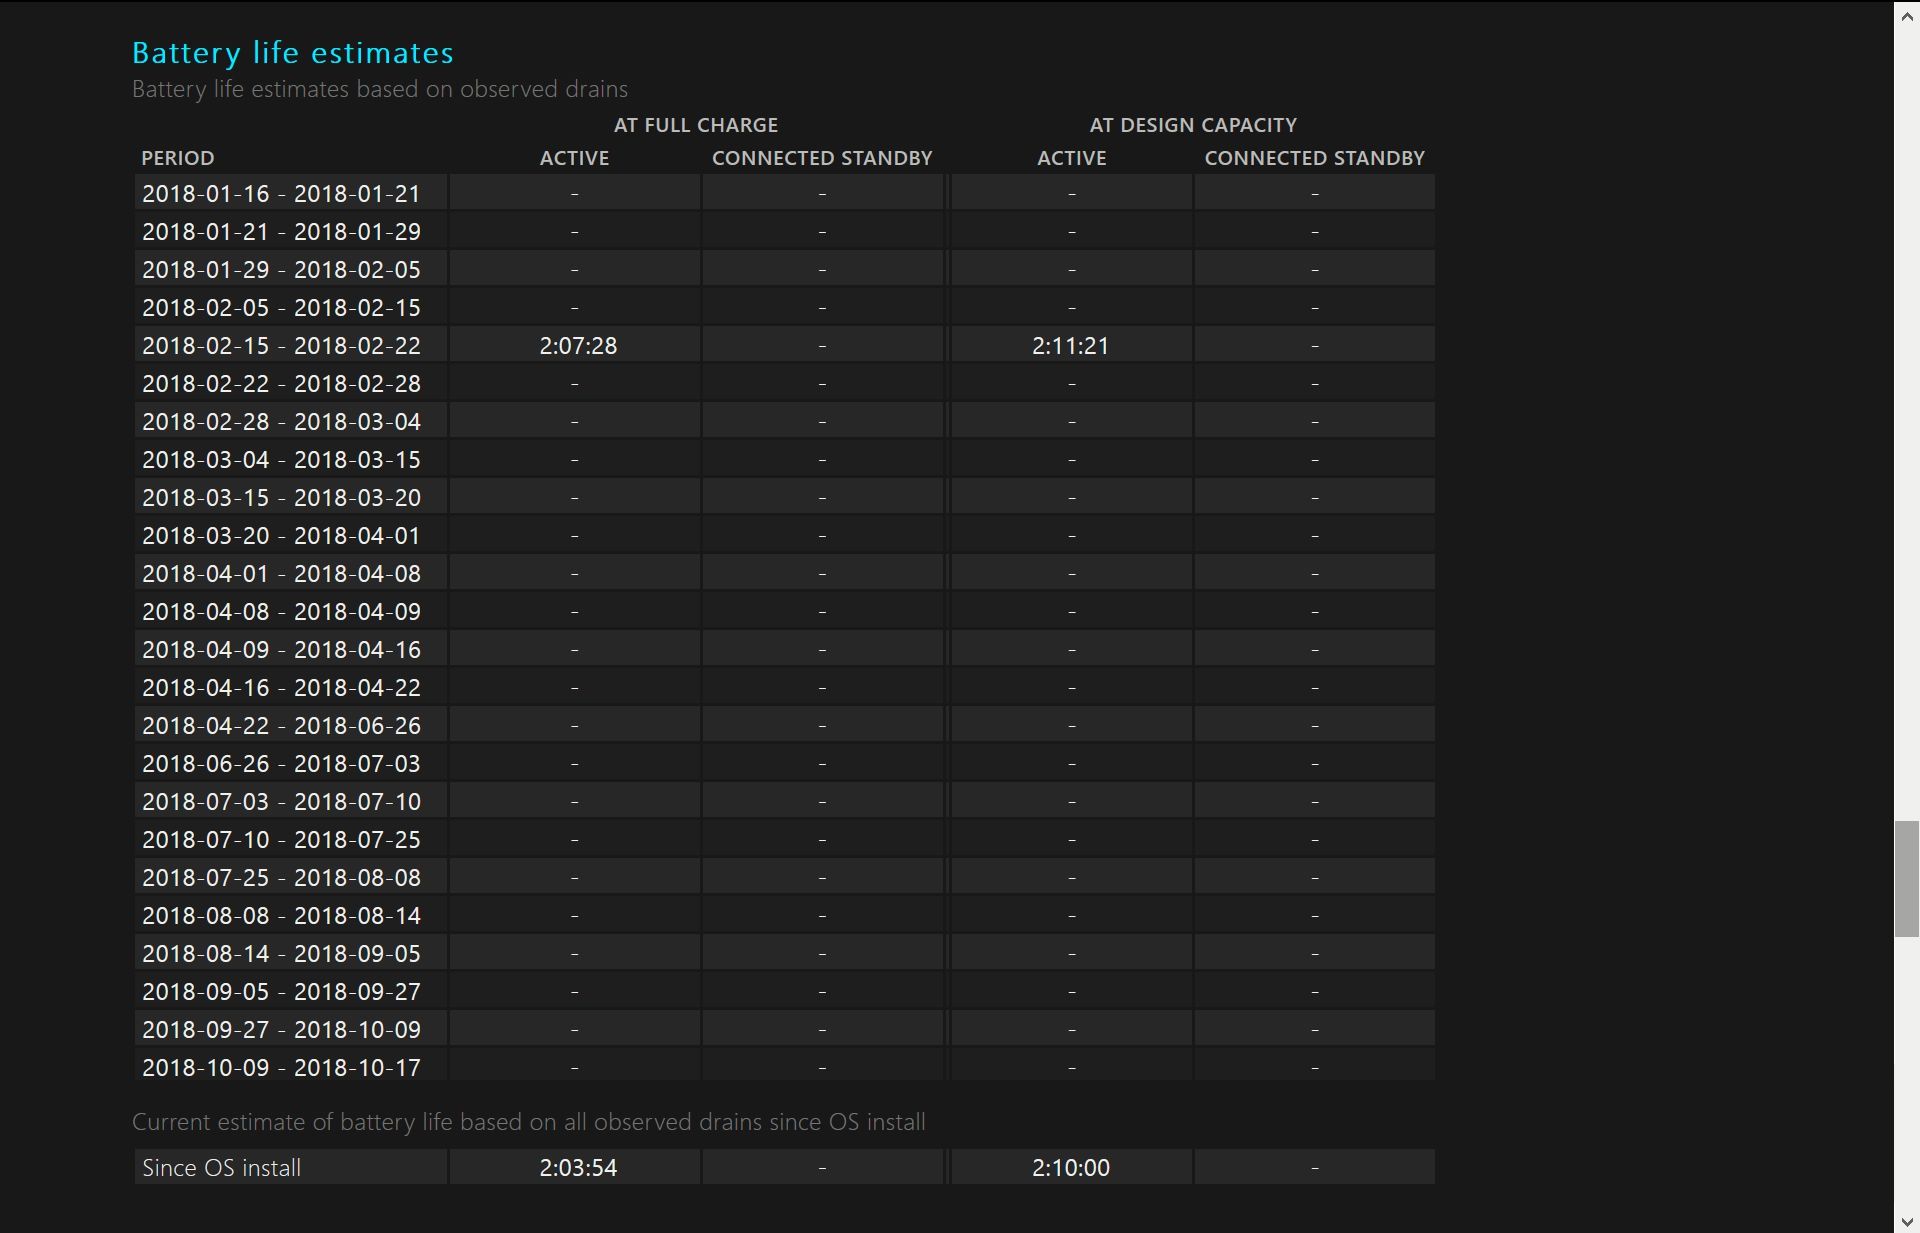Click the vertical scrollbar thumb

click(1907, 879)
